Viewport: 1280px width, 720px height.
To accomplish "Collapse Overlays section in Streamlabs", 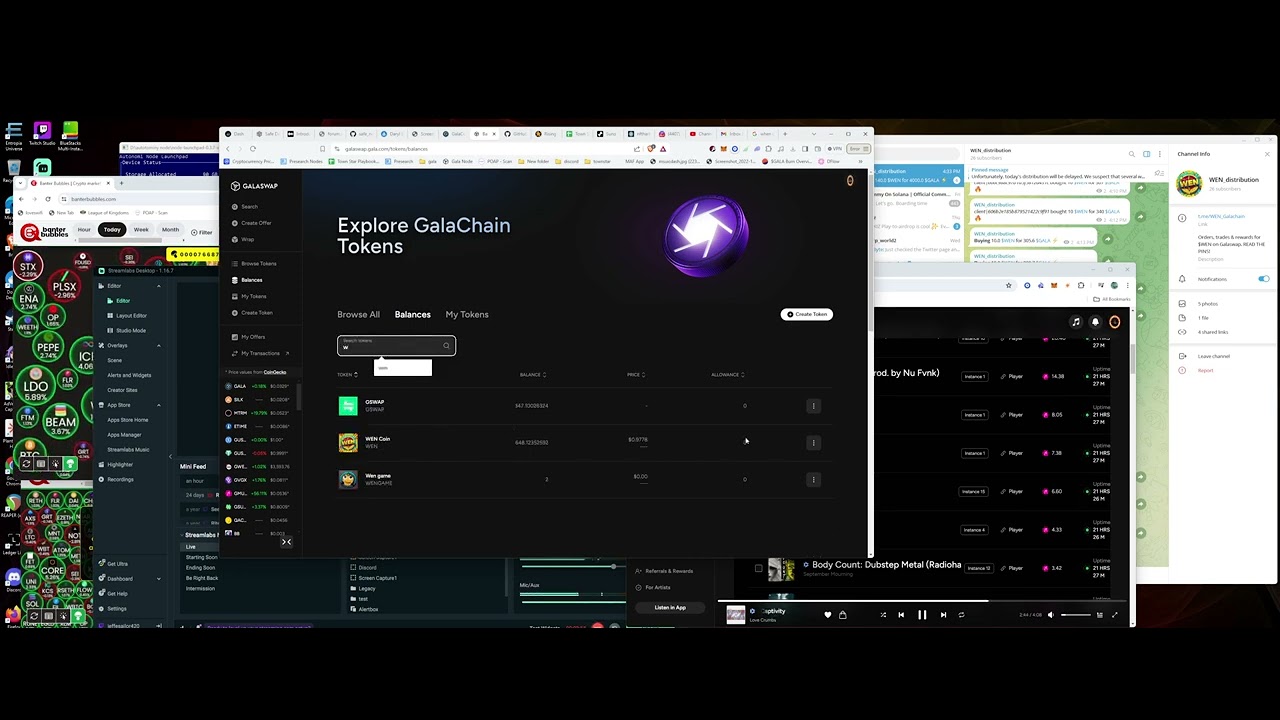I will pyautogui.click(x=158, y=345).
